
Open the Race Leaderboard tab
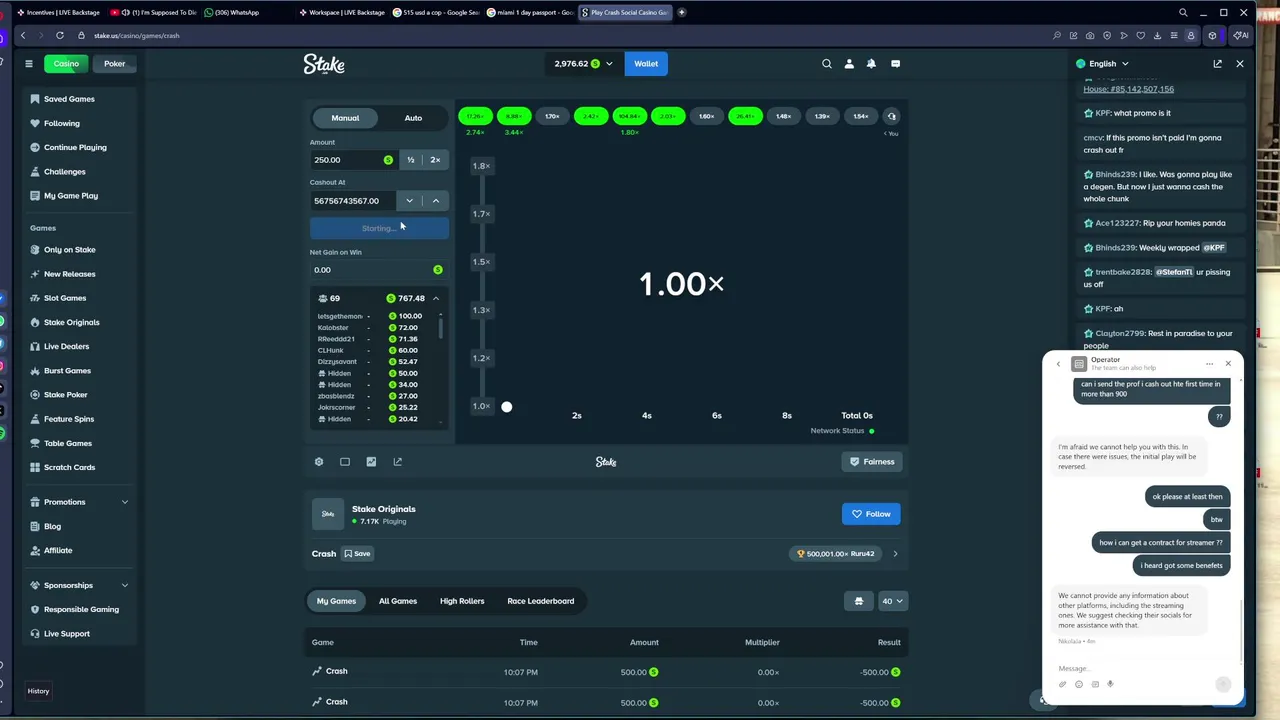tap(541, 601)
